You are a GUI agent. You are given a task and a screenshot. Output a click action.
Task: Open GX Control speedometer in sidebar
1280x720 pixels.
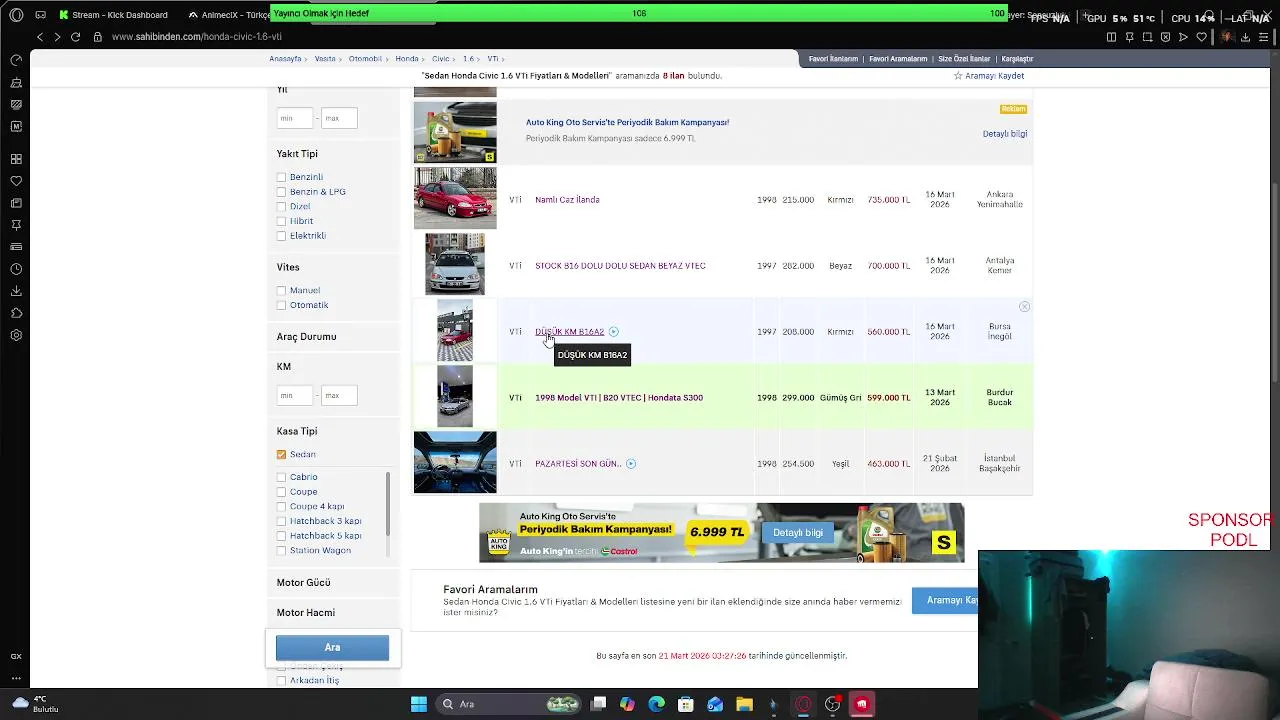[x=16, y=60]
